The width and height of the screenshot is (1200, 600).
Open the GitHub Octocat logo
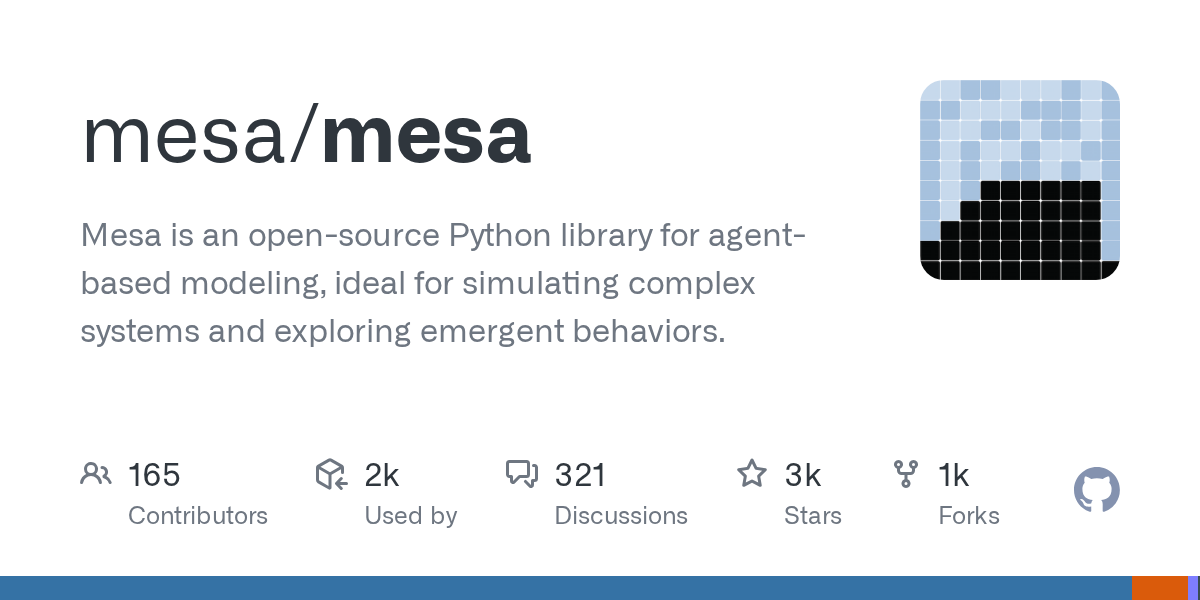pyautogui.click(x=1096, y=491)
